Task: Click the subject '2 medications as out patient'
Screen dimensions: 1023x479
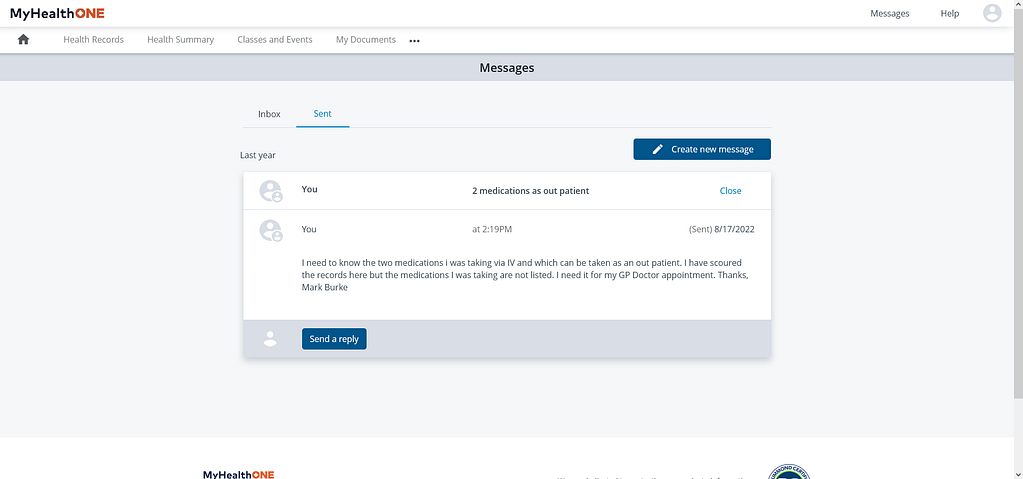Action: (x=530, y=191)
